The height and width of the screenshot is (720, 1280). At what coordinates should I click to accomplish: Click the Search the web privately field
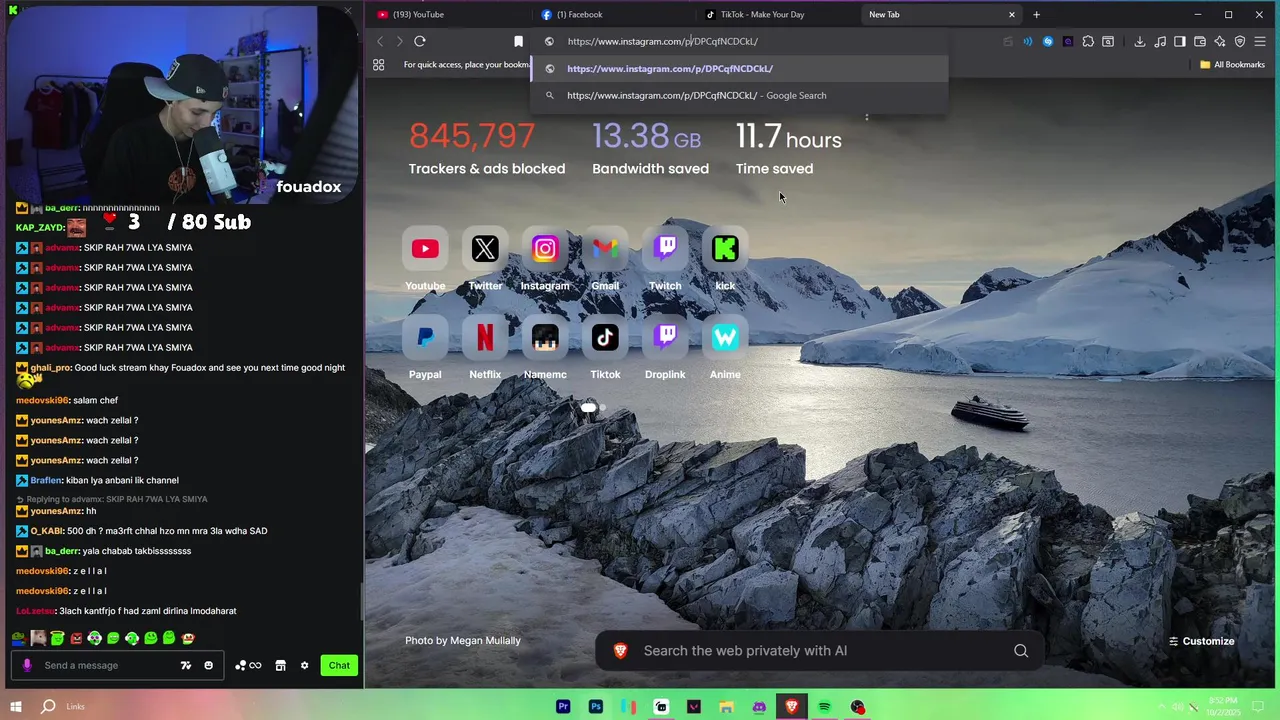[x=820, y=651]
